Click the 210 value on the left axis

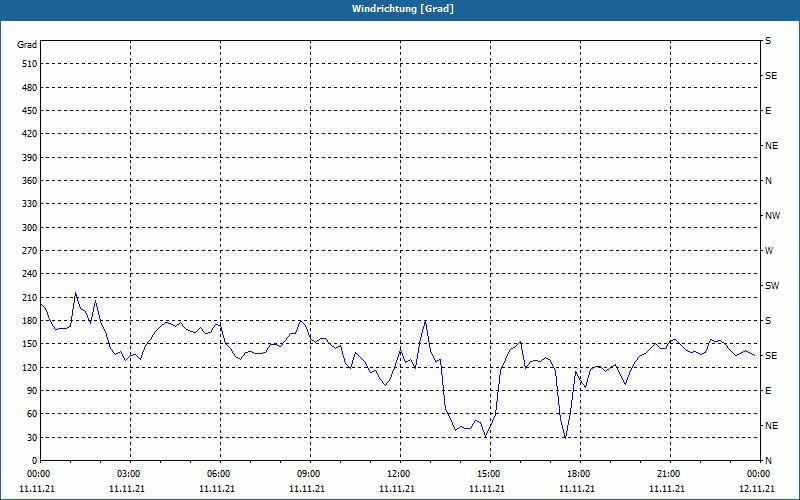[30, 297]
